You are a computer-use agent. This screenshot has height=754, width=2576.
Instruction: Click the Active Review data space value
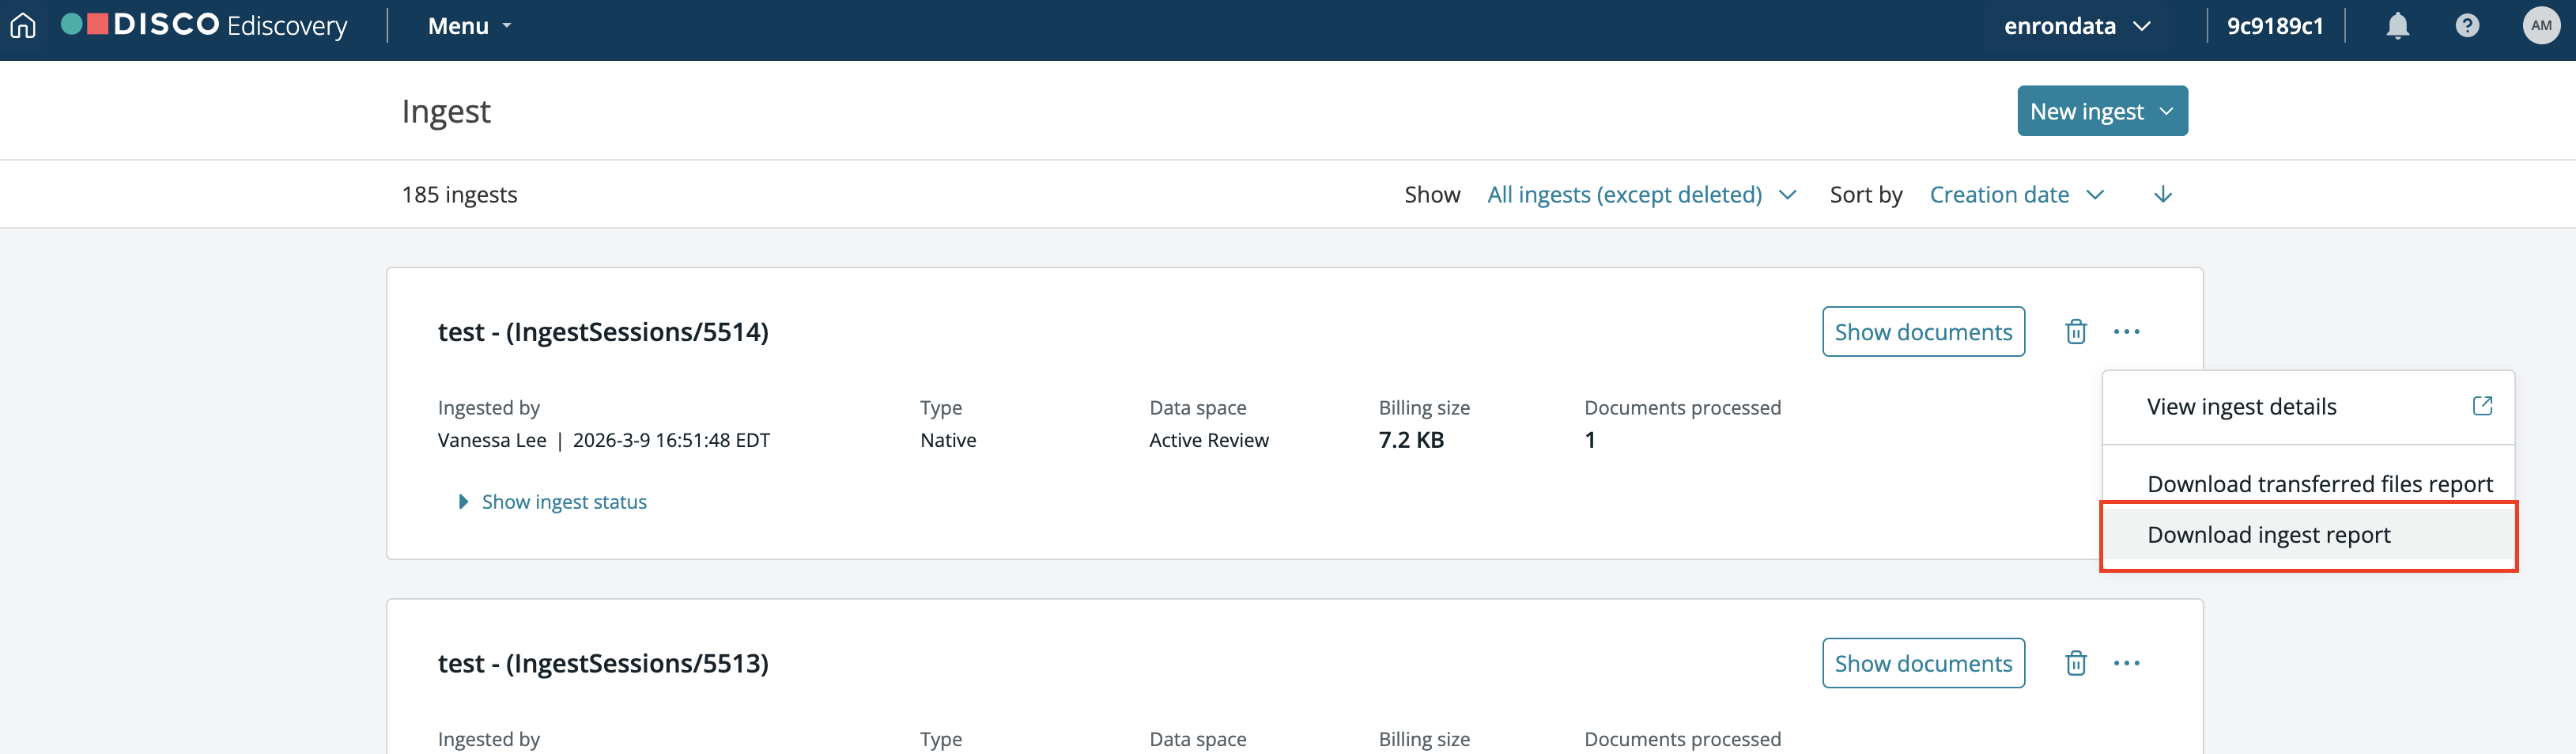1209,440
